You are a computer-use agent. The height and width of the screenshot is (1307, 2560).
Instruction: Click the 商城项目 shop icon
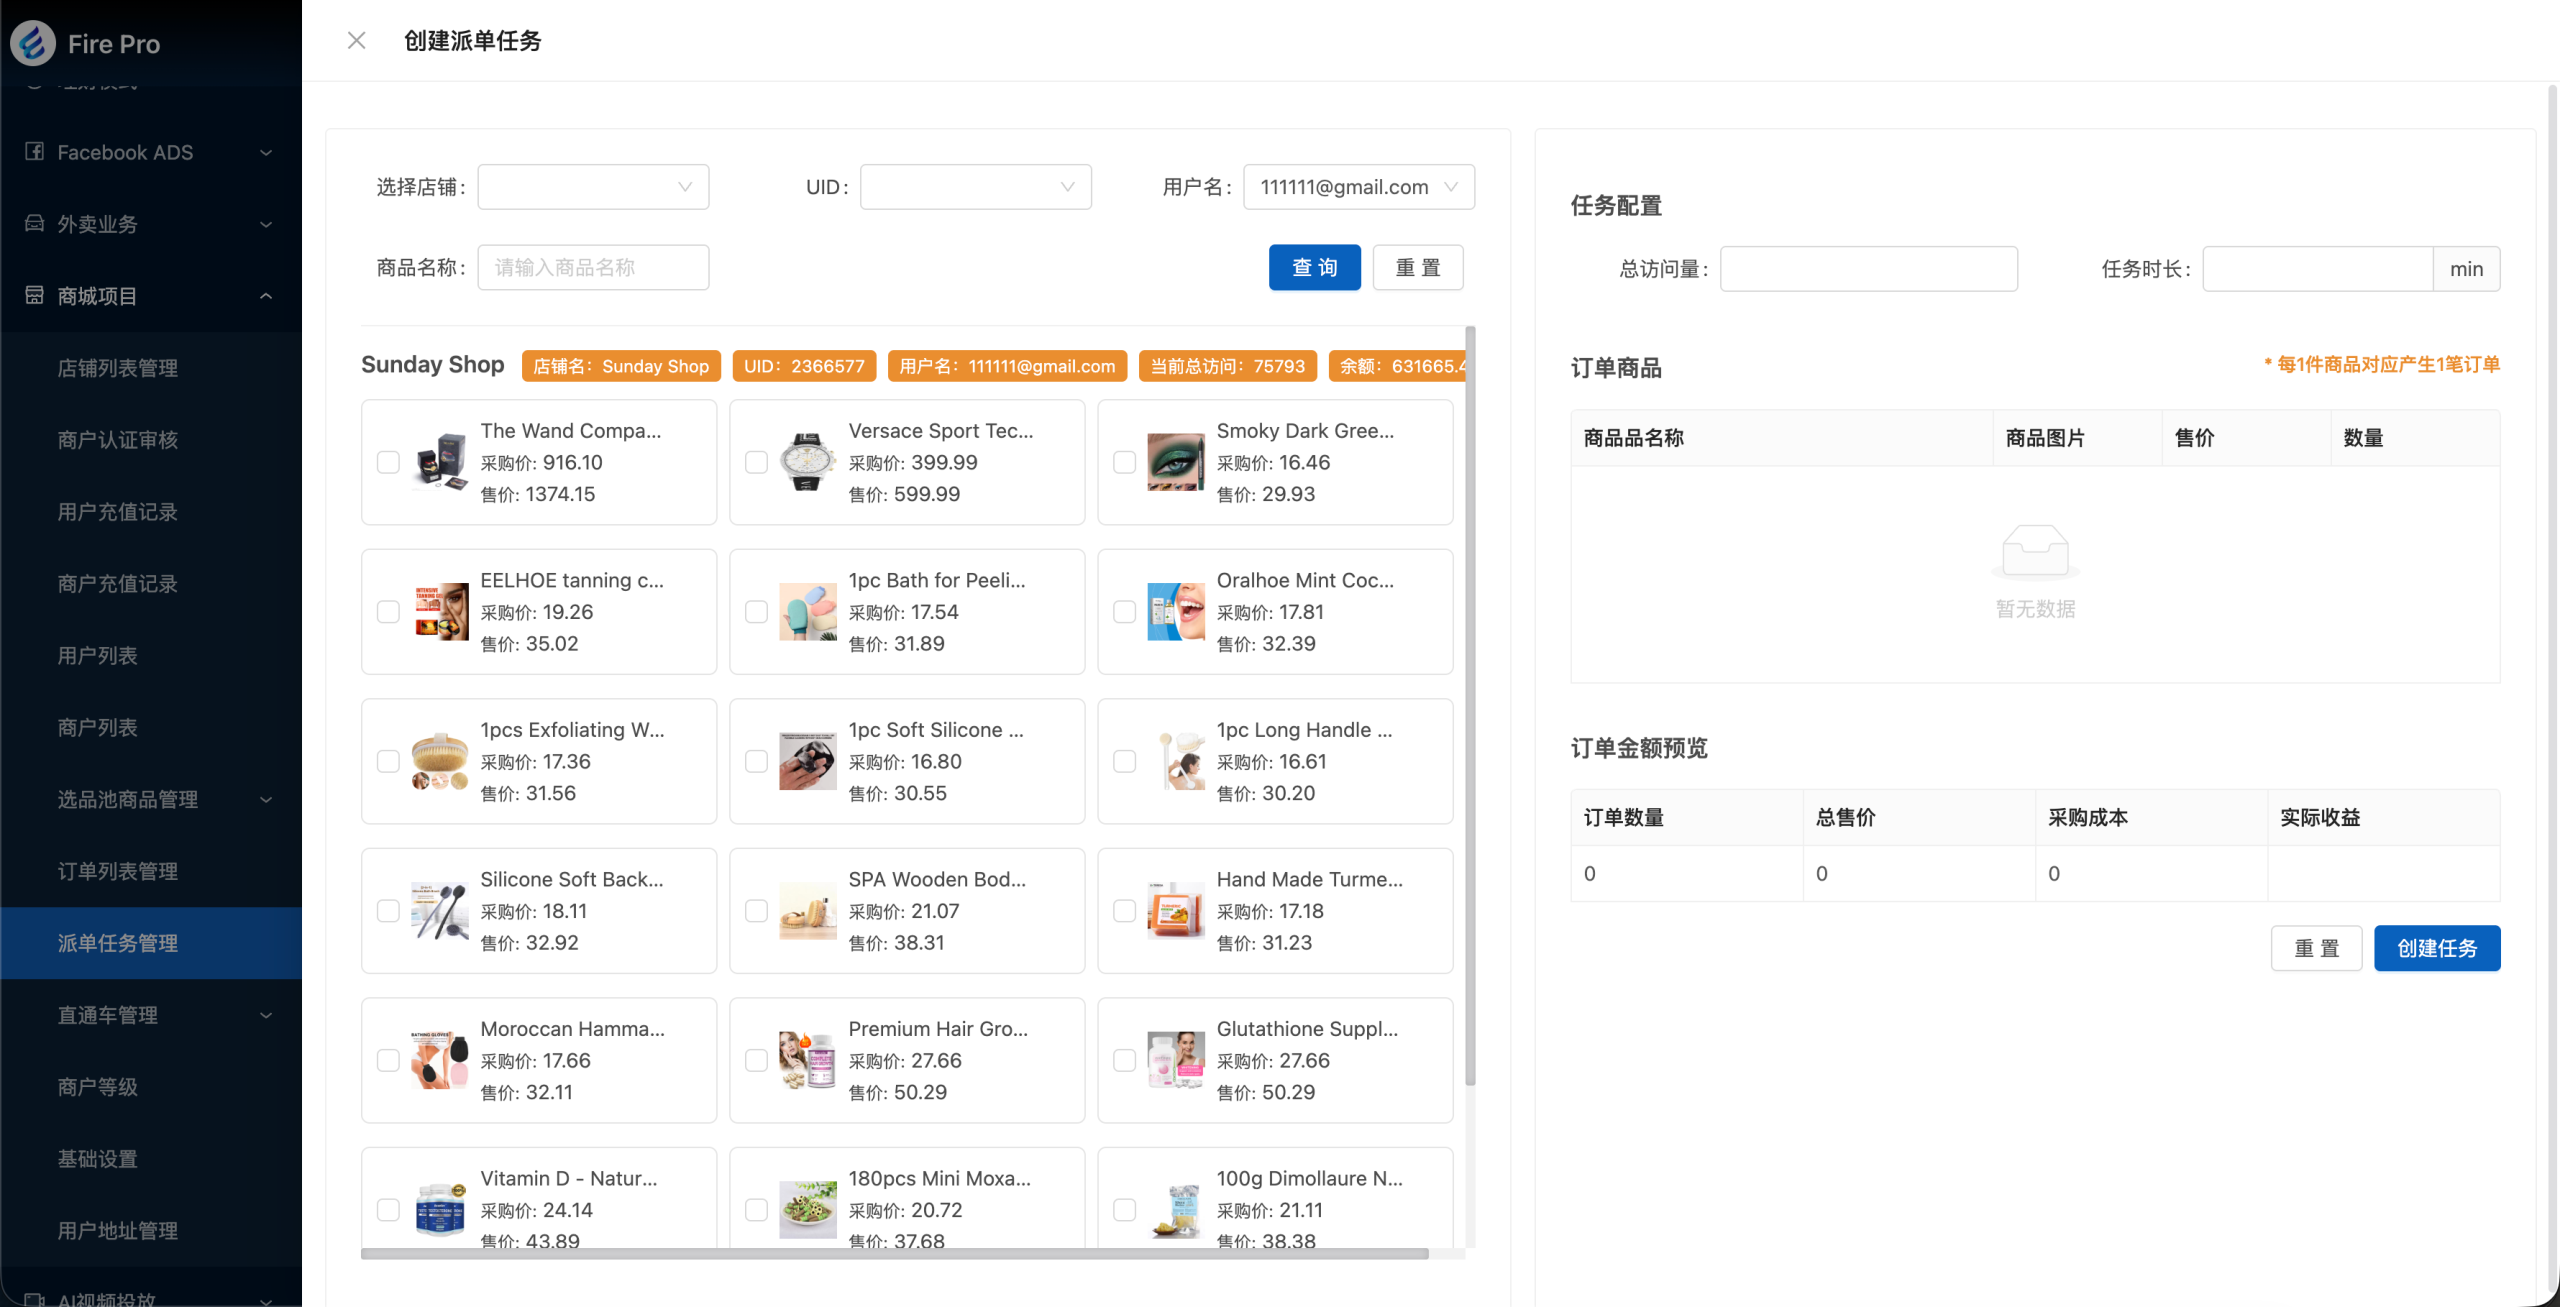coord(35,296)
